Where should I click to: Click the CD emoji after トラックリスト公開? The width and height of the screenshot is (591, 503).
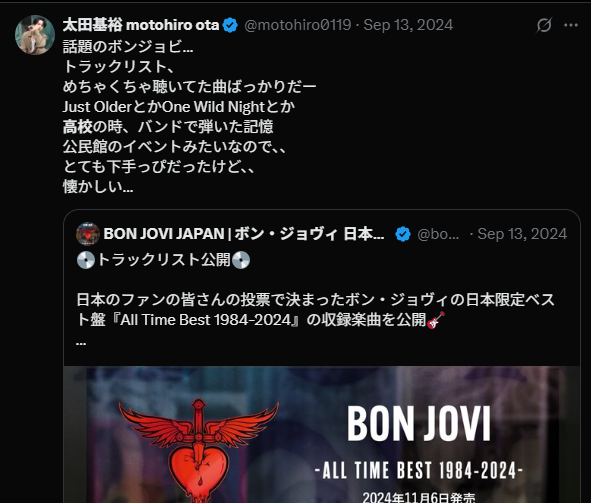click(241, 260)
